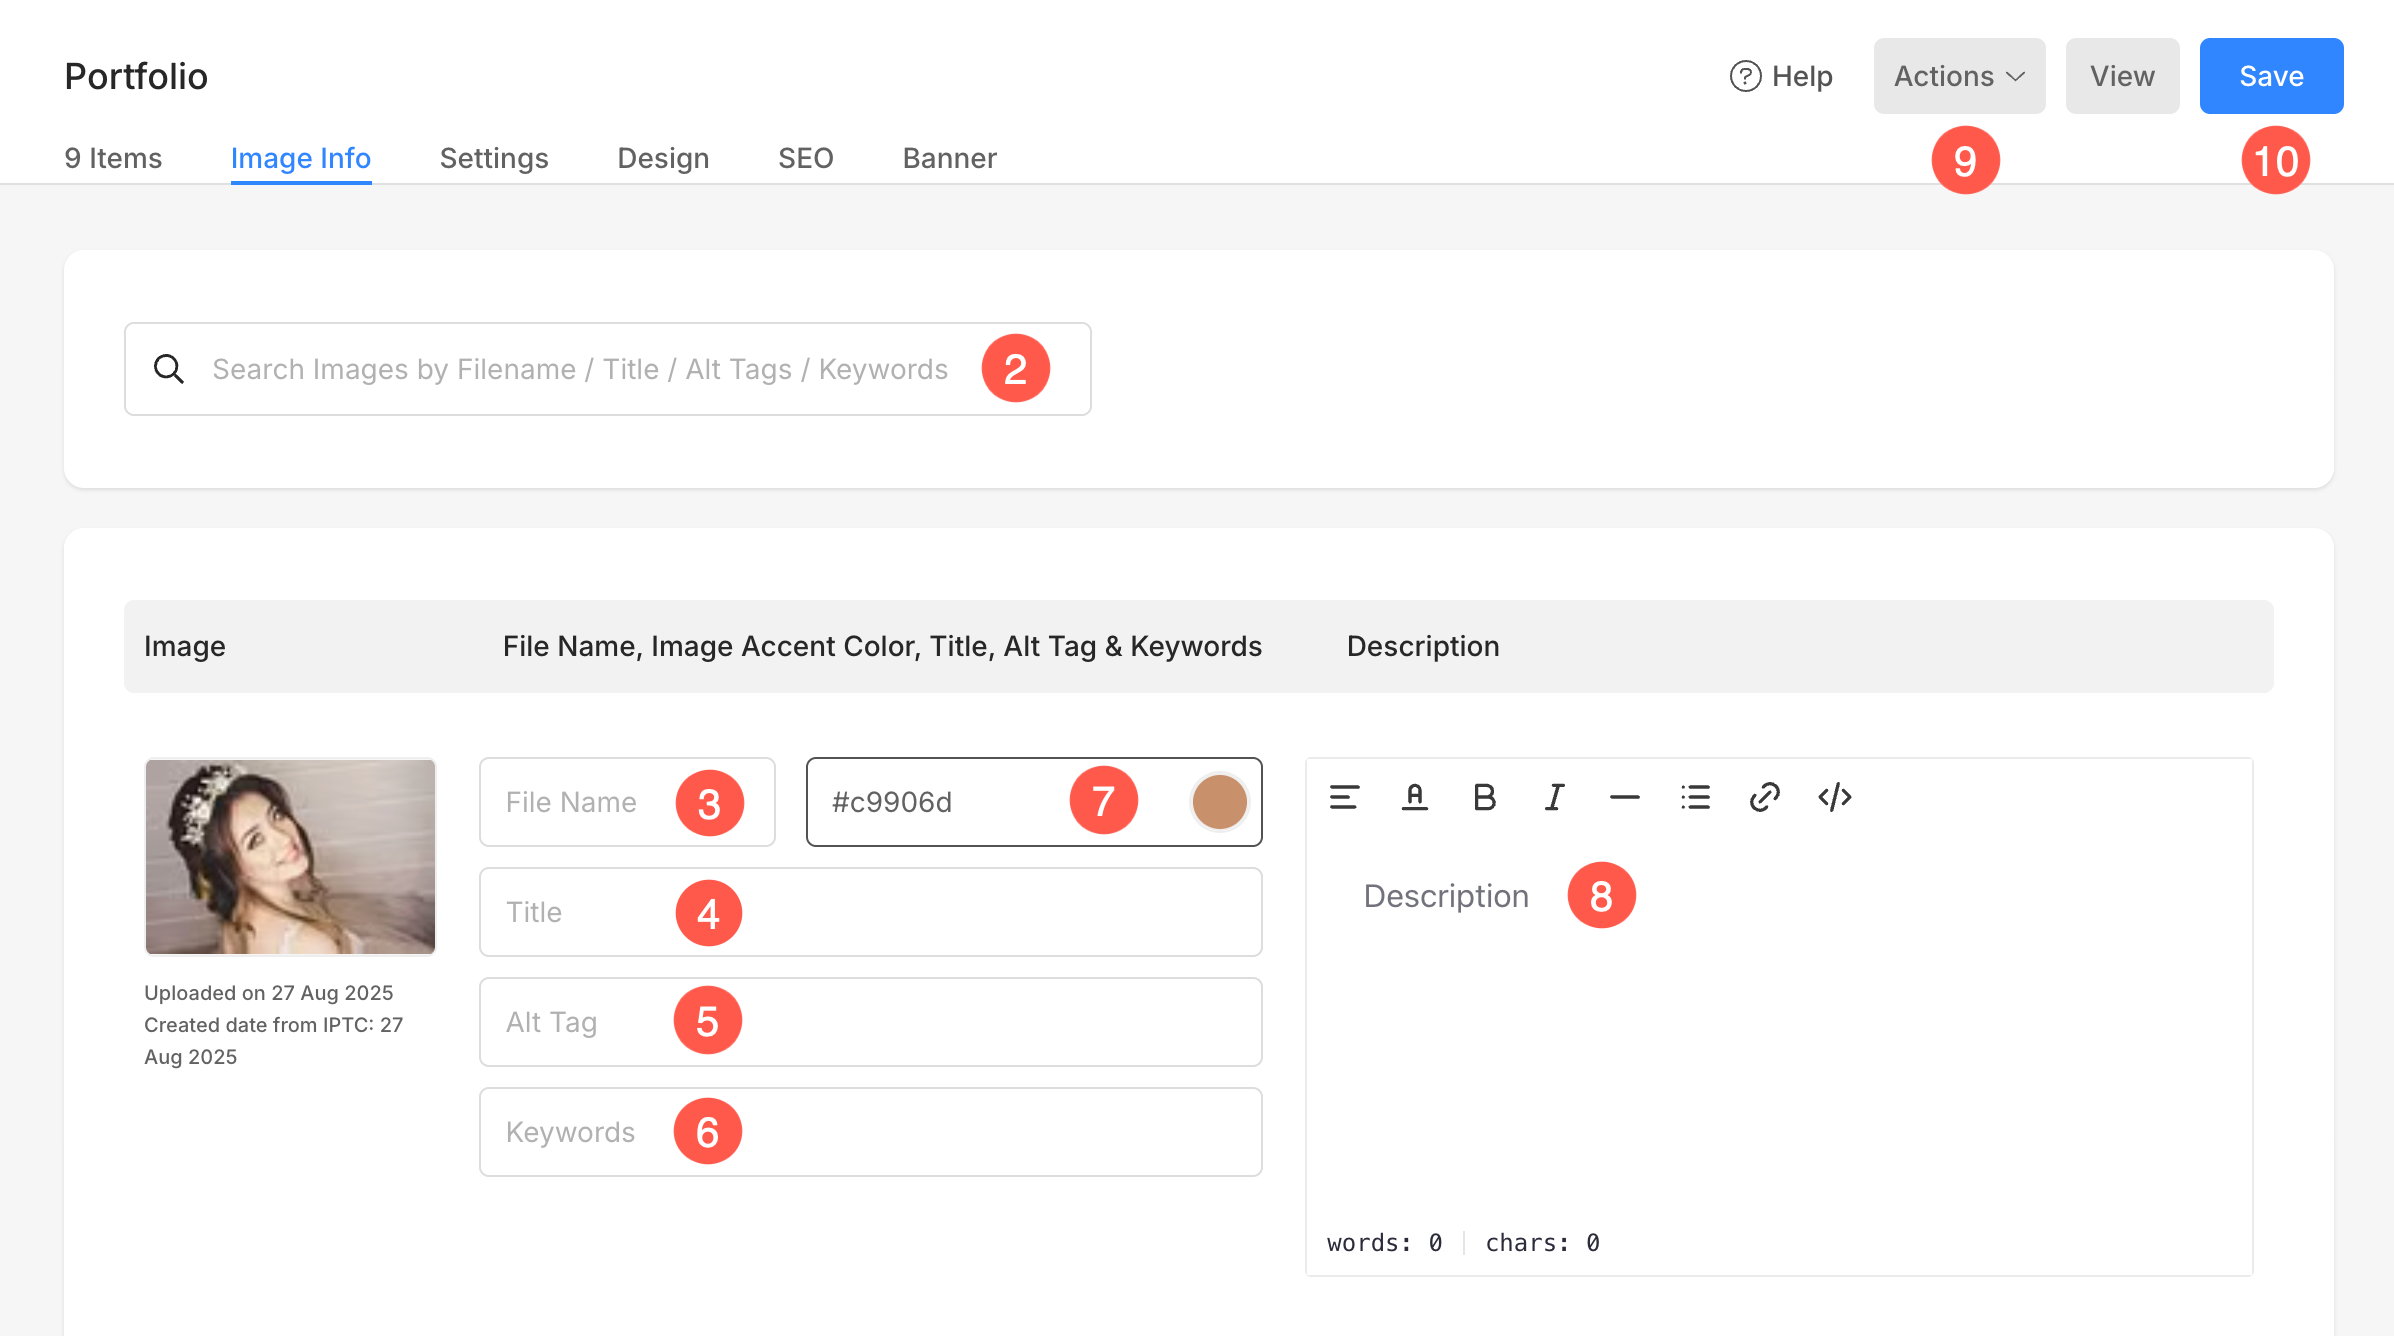The height and width of the screenshot is (1336, 2394).
Task: Click the bride portrait thumbnail
Action: coord(290,856)
